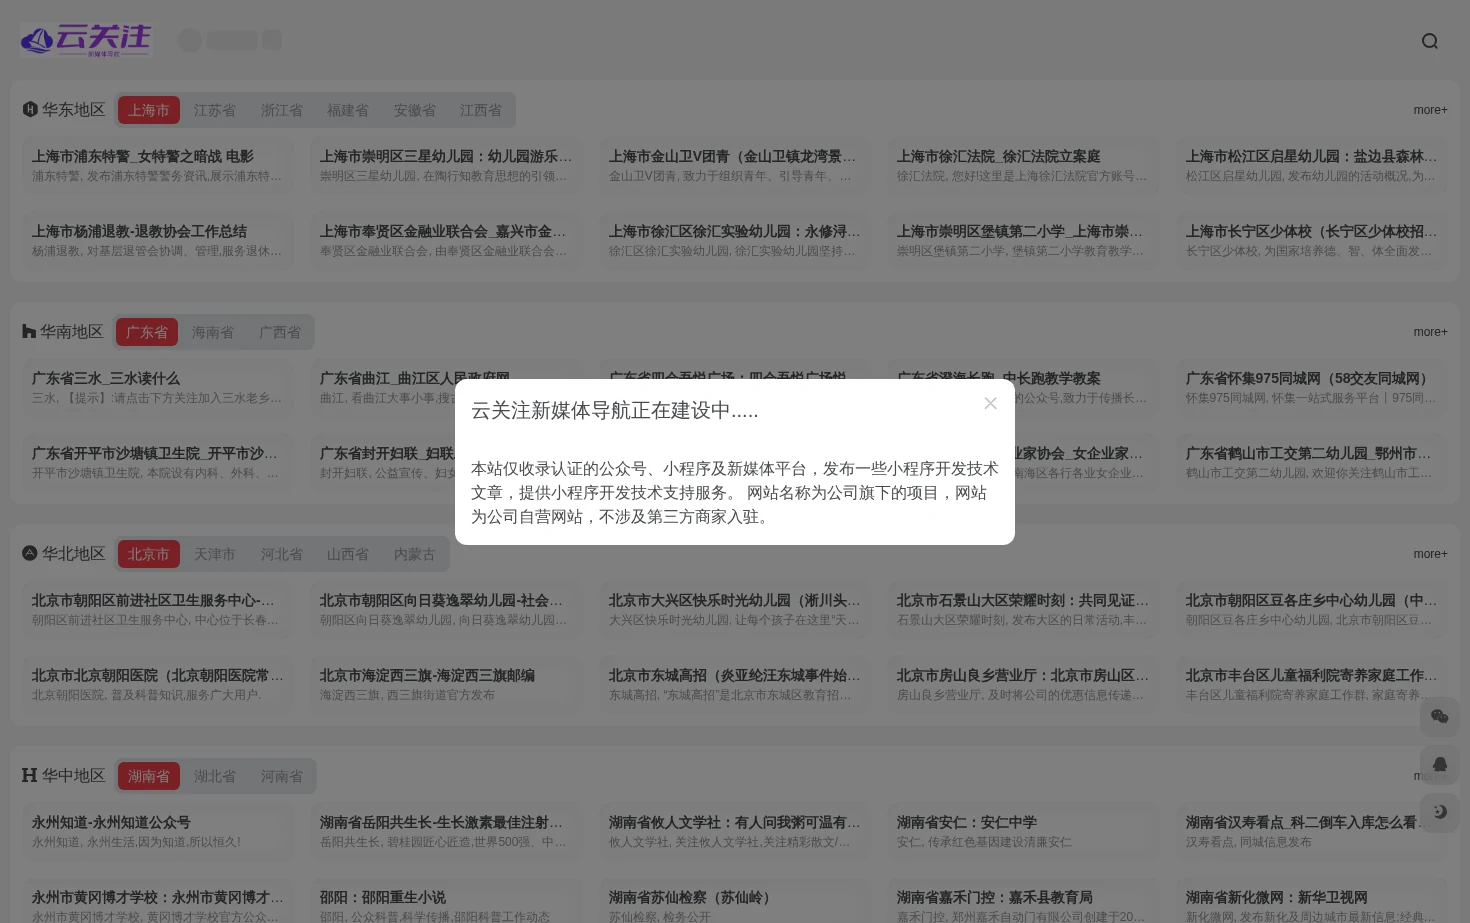
Task: Select the 天津市 tab
Action: pyautogui.click(x=215, y=554)
